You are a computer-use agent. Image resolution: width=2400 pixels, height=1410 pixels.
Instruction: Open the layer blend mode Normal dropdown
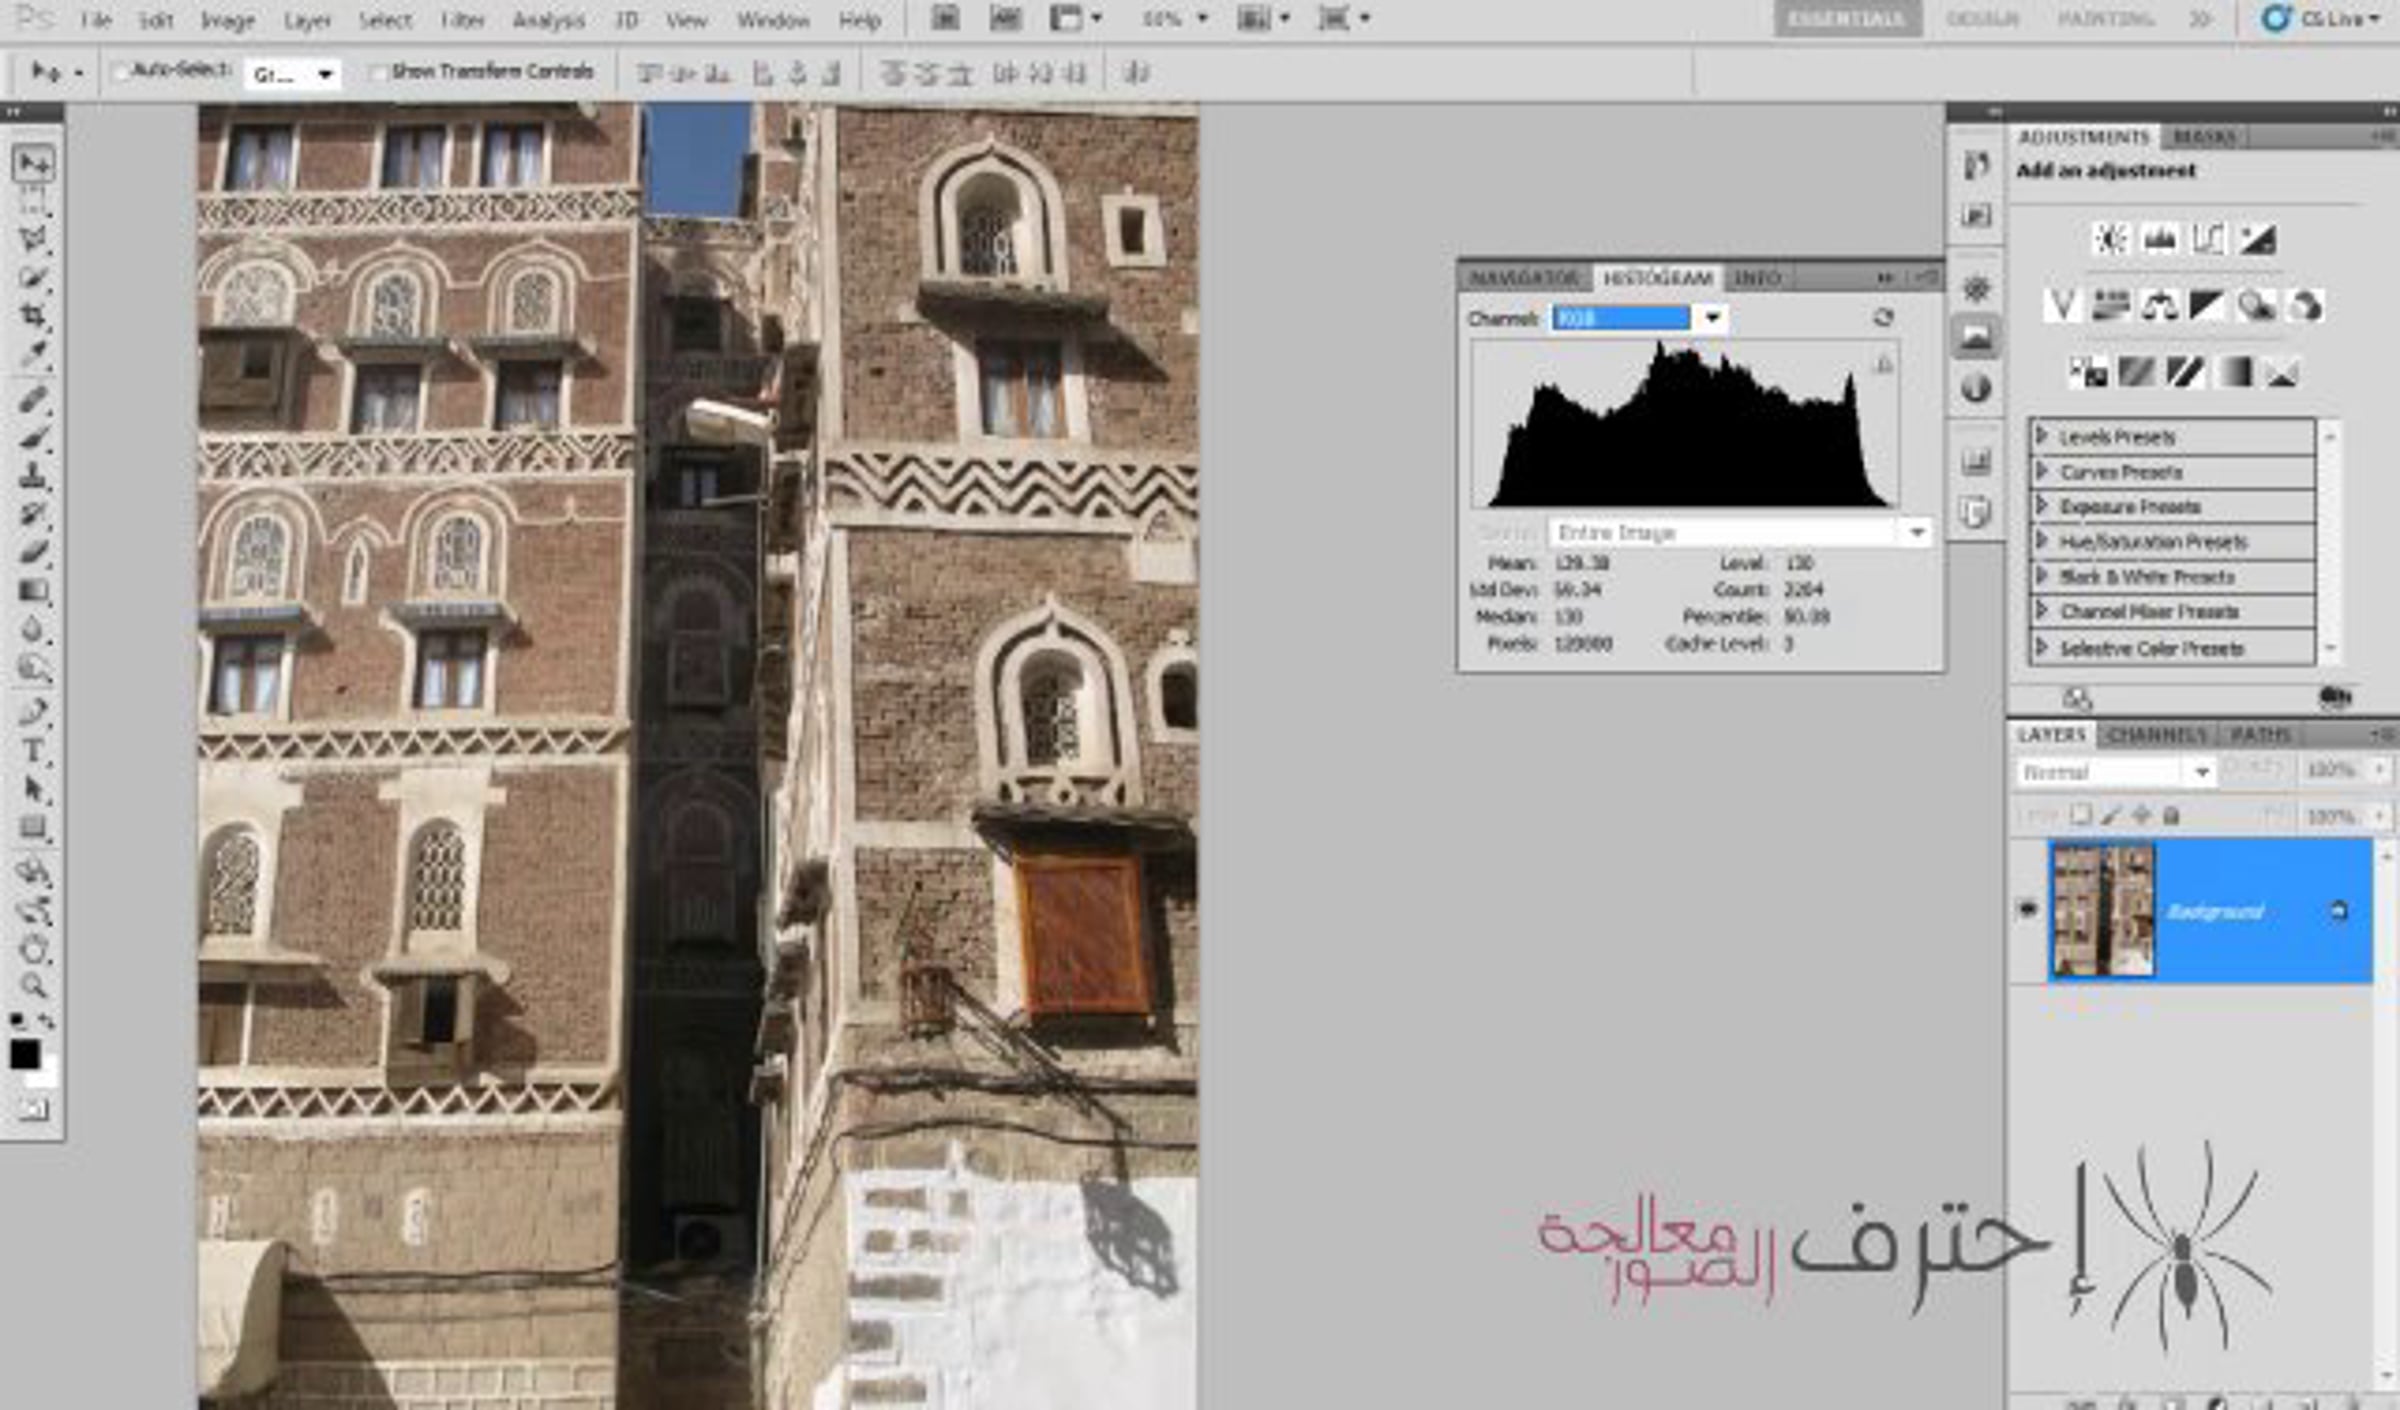pos(2113,772)
